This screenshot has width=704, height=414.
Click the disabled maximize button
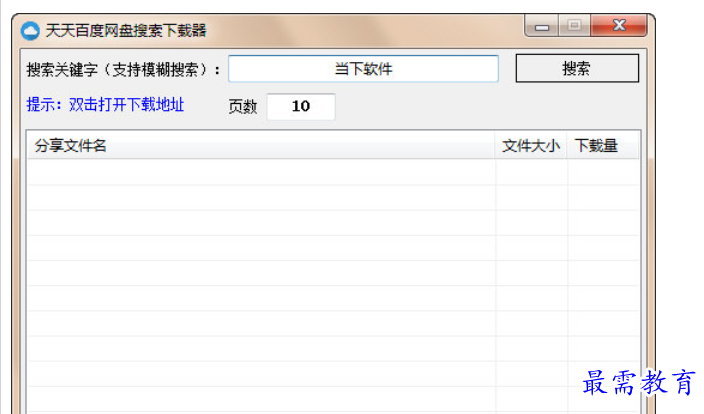pyautogui.click(x=575, y=26)
